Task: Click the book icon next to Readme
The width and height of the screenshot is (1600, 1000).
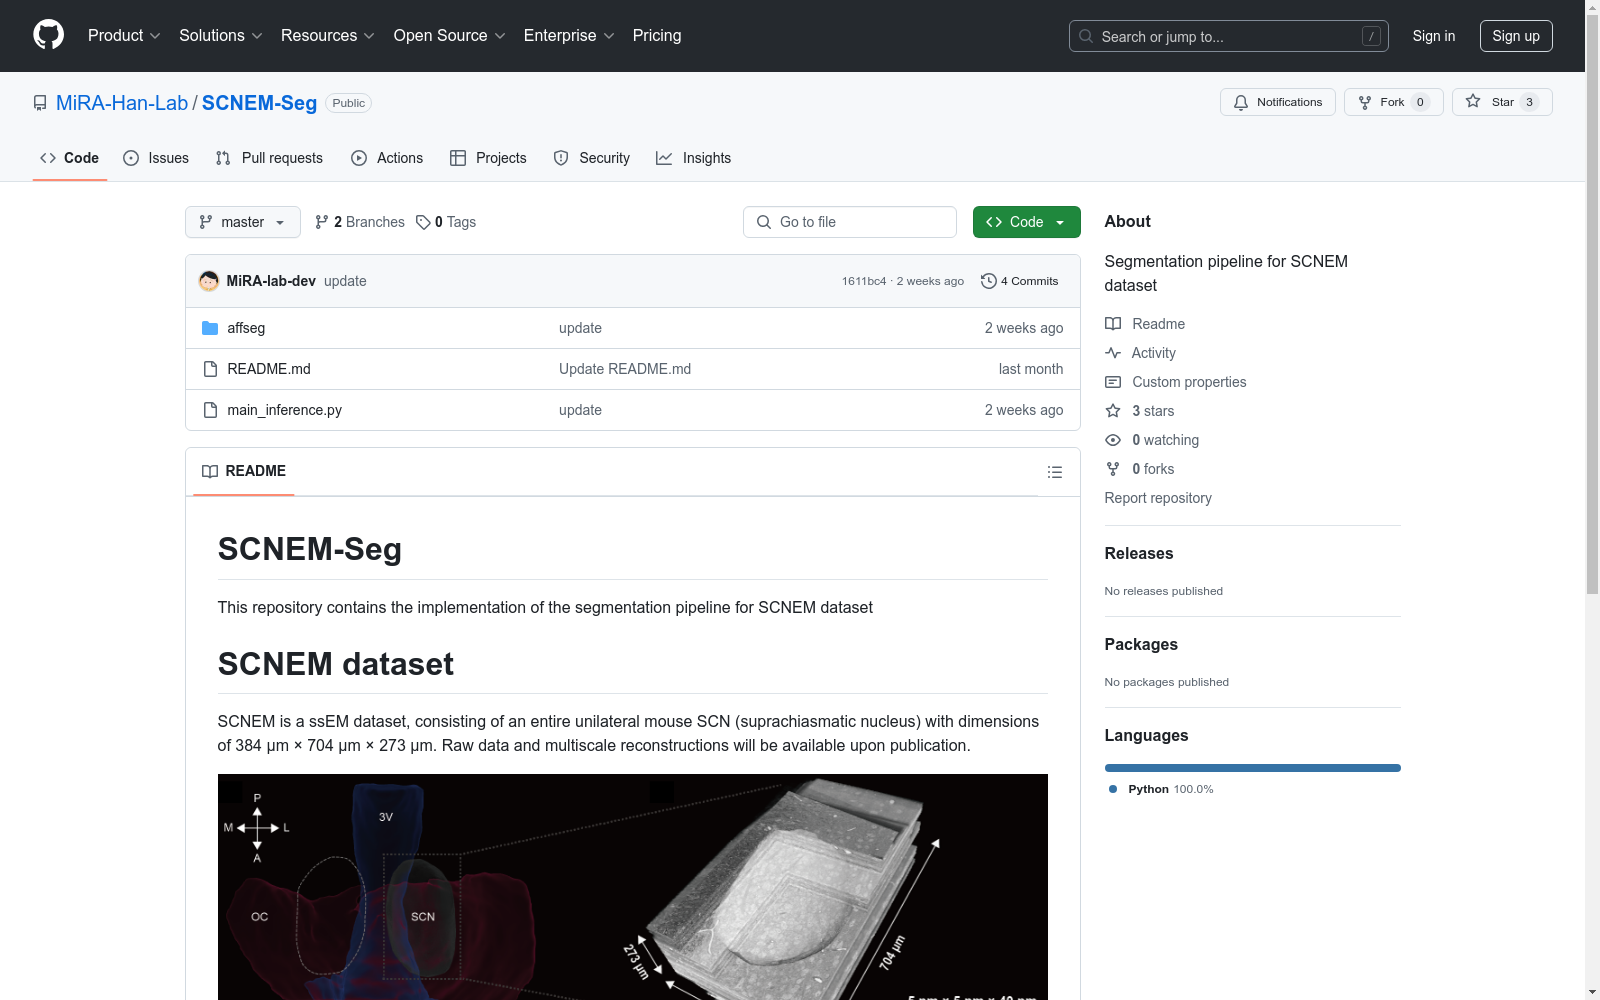Action: pyautogui.click(x=1113, y=324)
